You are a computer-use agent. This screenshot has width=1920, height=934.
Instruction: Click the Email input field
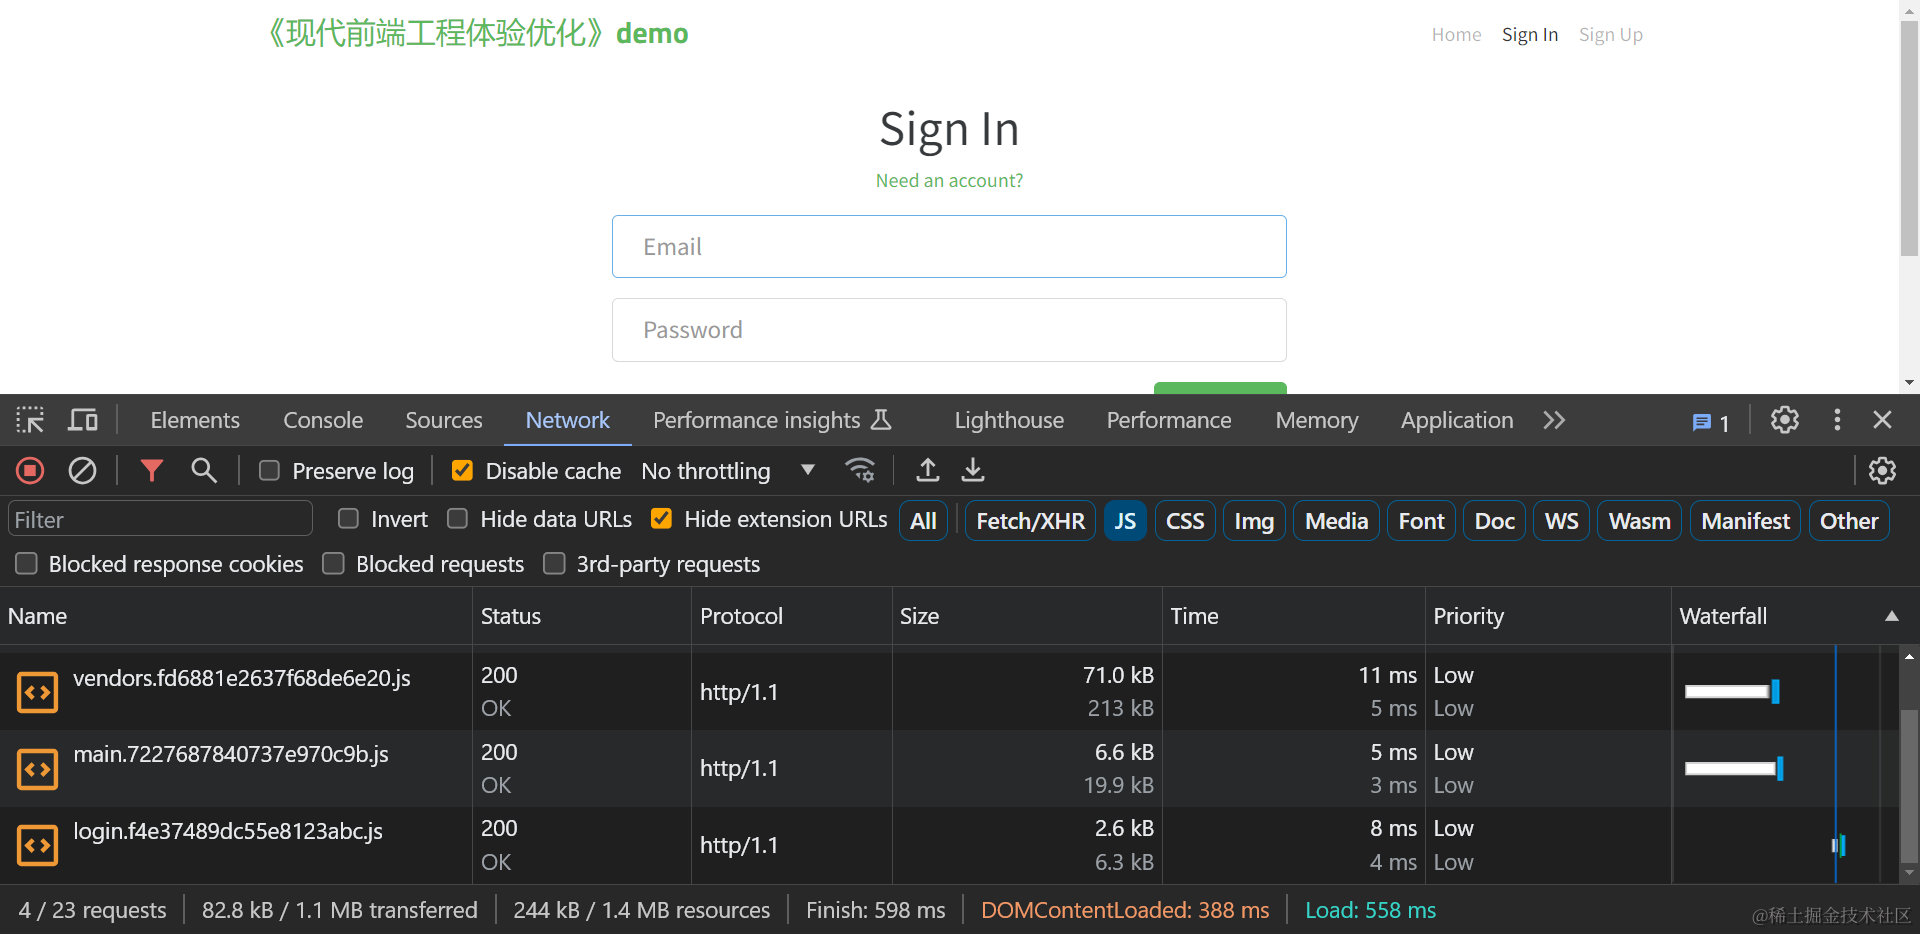[949, 247]
